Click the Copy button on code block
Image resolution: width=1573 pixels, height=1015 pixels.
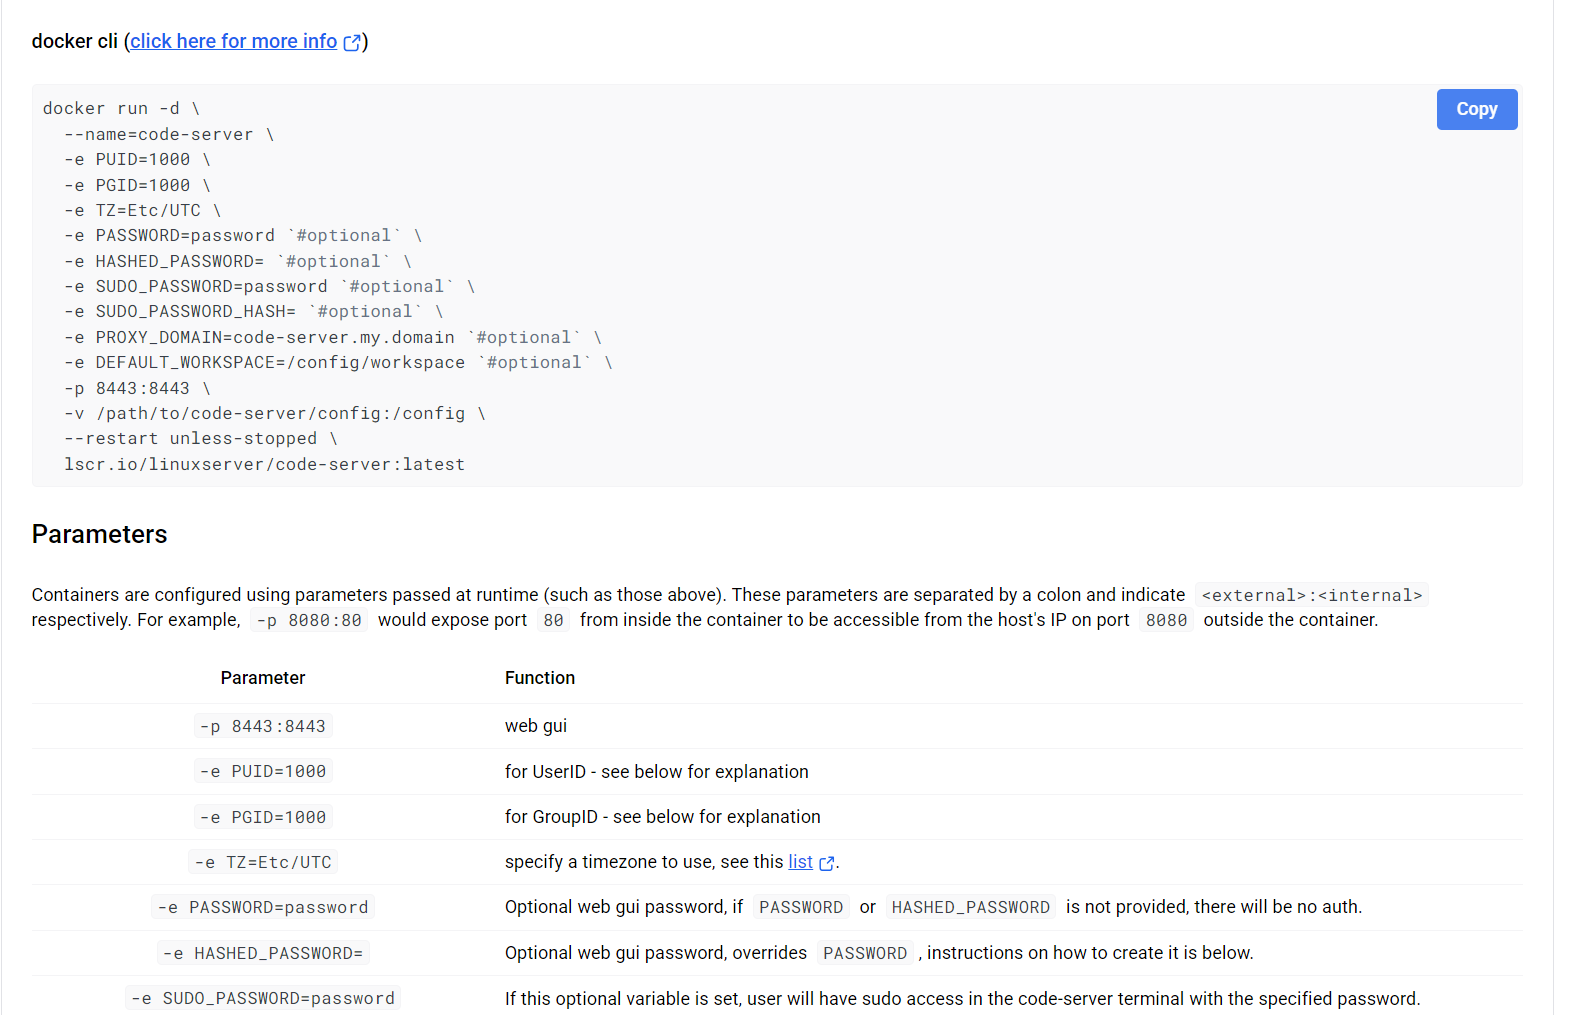1476,109
